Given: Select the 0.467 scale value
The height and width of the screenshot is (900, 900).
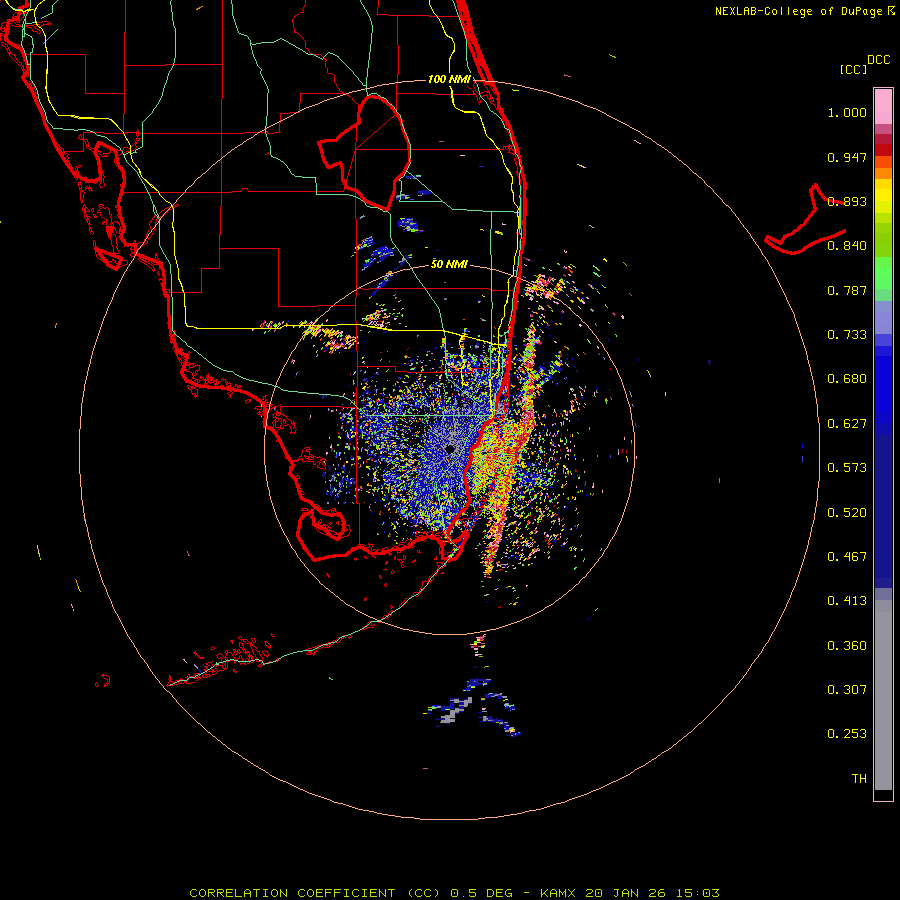Looking at the screenshot, I should [847, 557].
